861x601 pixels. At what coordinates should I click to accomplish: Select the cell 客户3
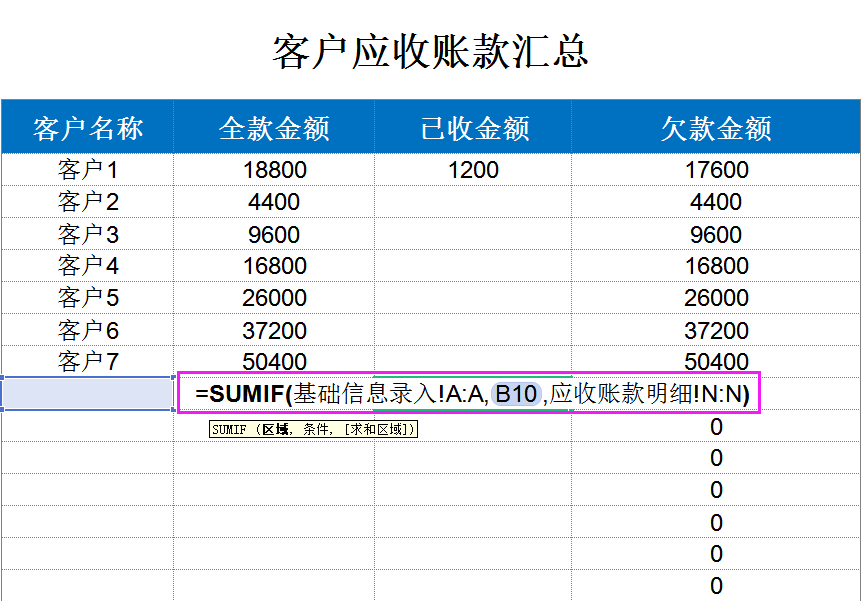tap(88, 234)
